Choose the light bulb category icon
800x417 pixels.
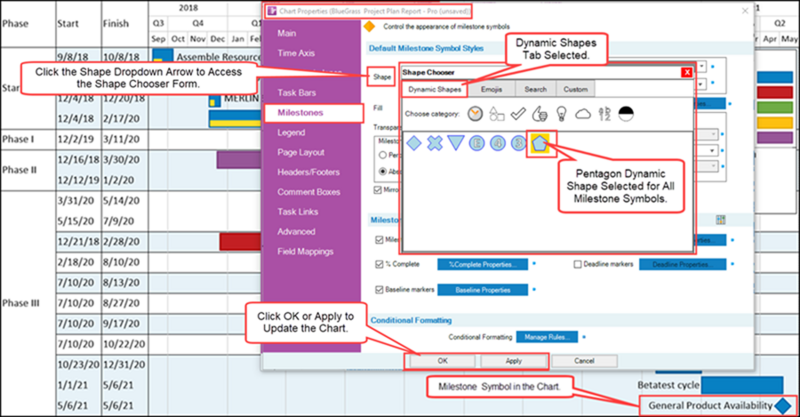pos(561,114)
